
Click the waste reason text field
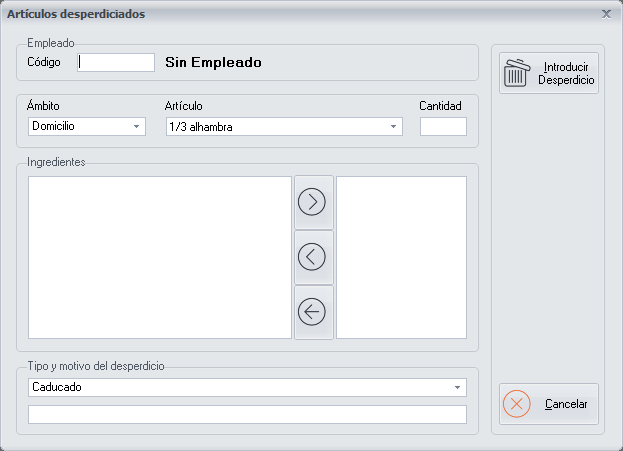tap(247, 415)
